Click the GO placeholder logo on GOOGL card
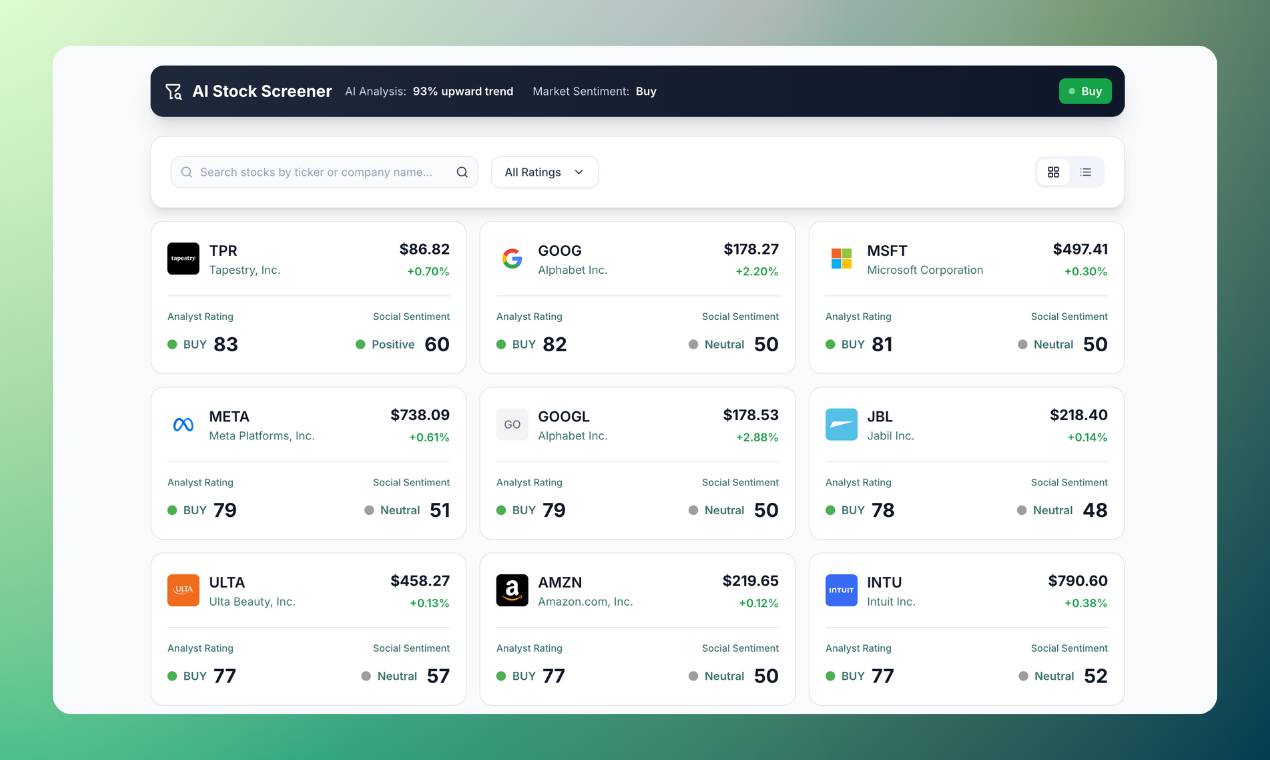The width and height of the screenshot is (1270, 760). pos(512,424)
